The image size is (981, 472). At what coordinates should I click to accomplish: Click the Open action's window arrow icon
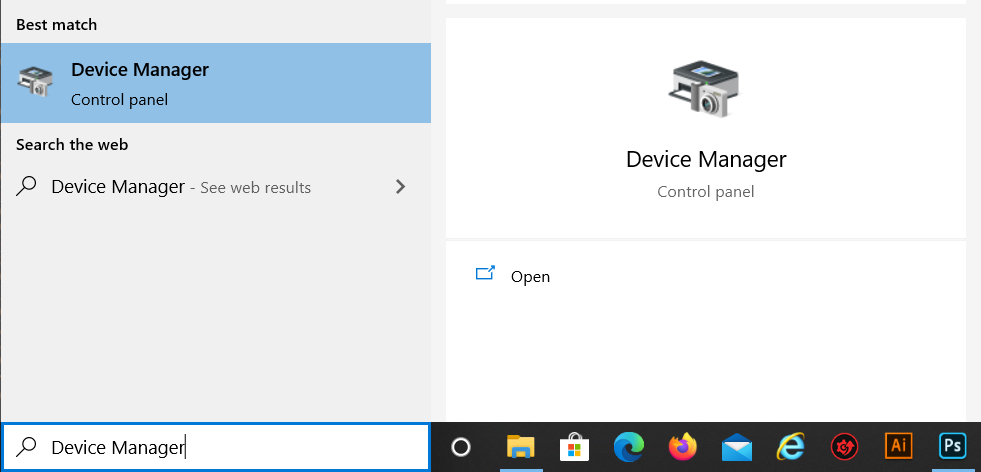point(485,273)
